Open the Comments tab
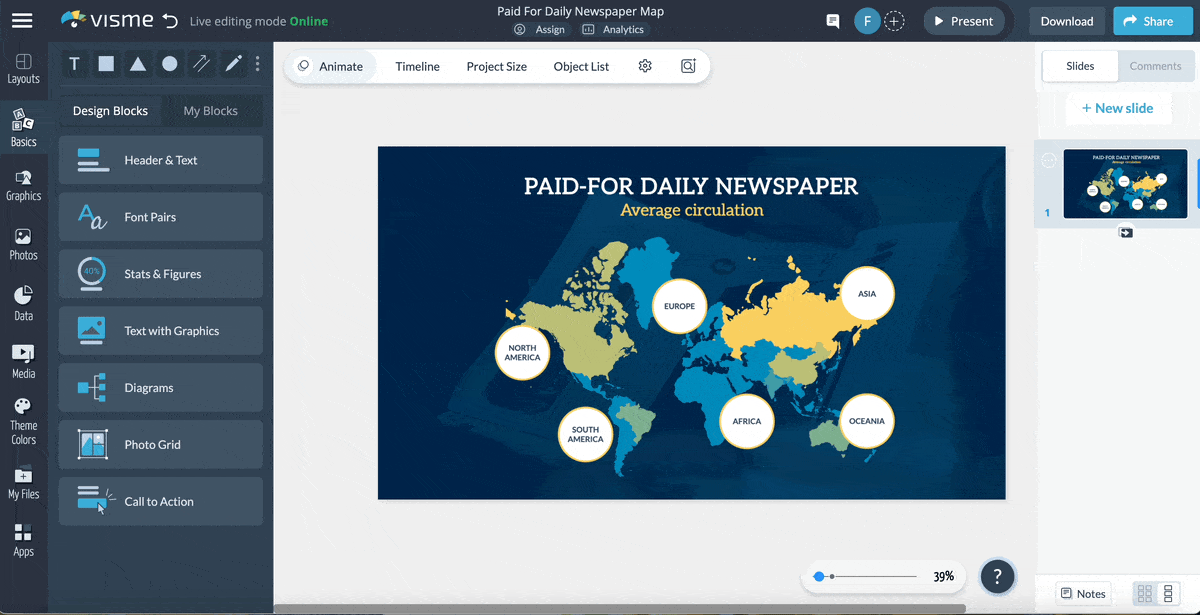Viewport: 1200px width, 615px height. tap(1155, 66)
